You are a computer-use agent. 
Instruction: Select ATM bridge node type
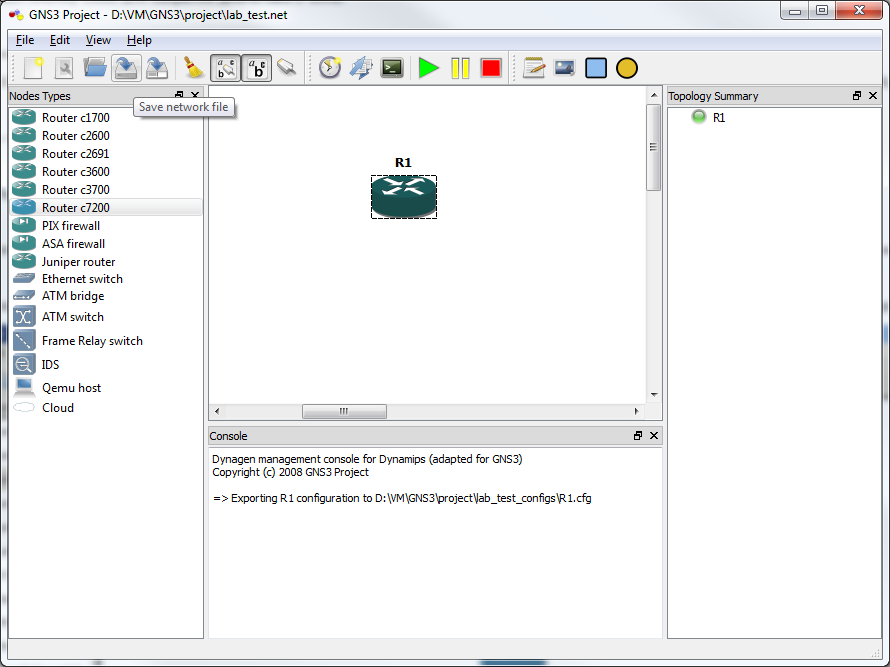click(106, 296)
